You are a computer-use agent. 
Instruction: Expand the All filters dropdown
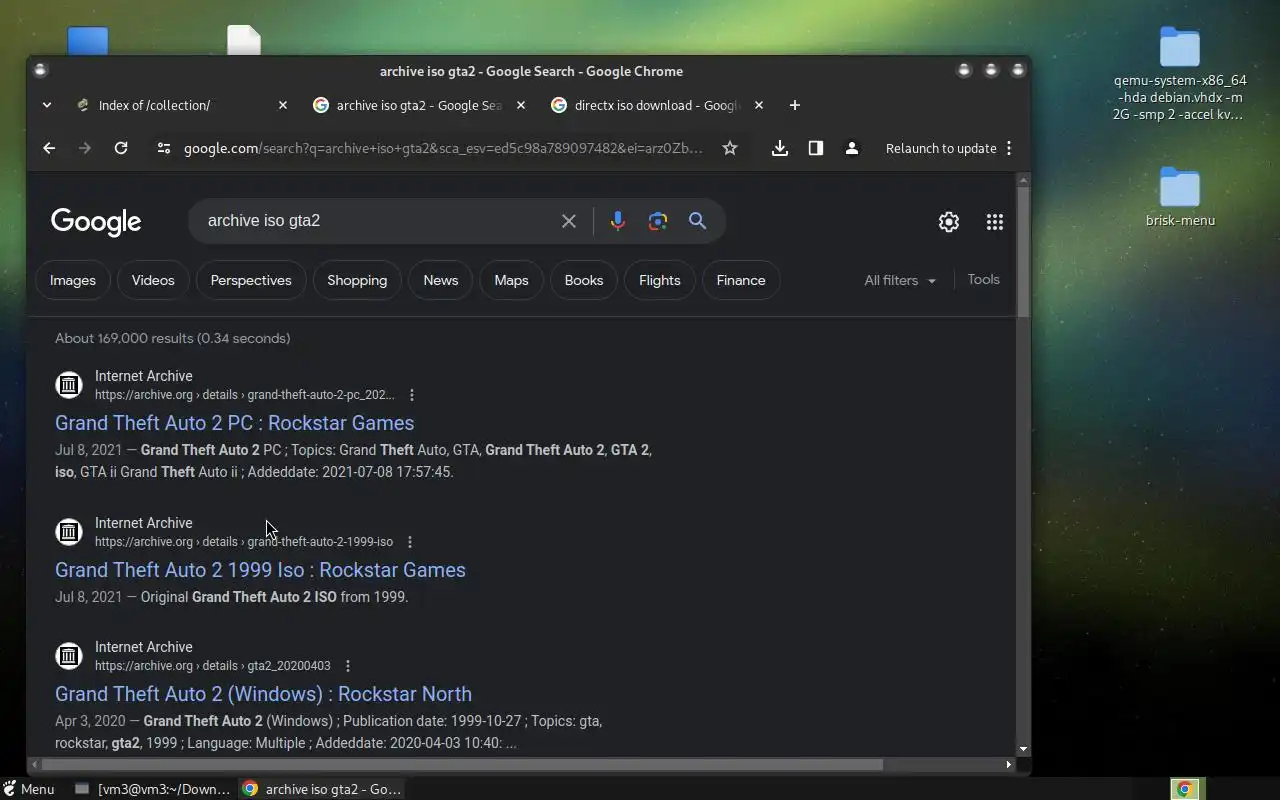[x=900, y=280]
